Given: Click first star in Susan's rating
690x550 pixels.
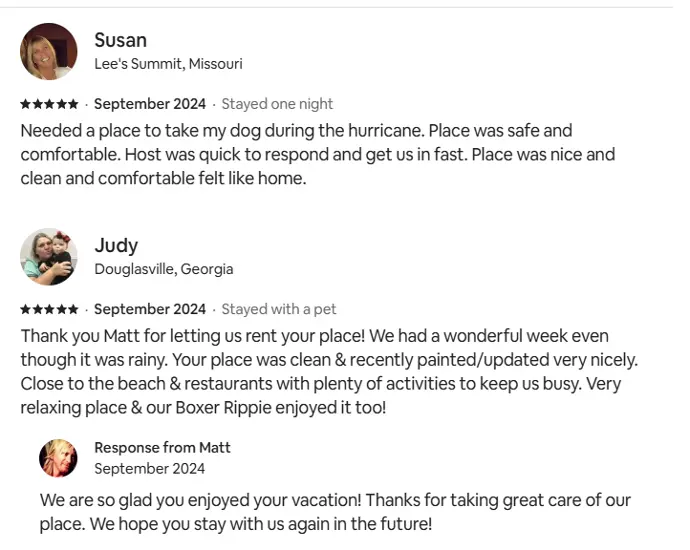Looking at the screenshot, I should point(26,104).
